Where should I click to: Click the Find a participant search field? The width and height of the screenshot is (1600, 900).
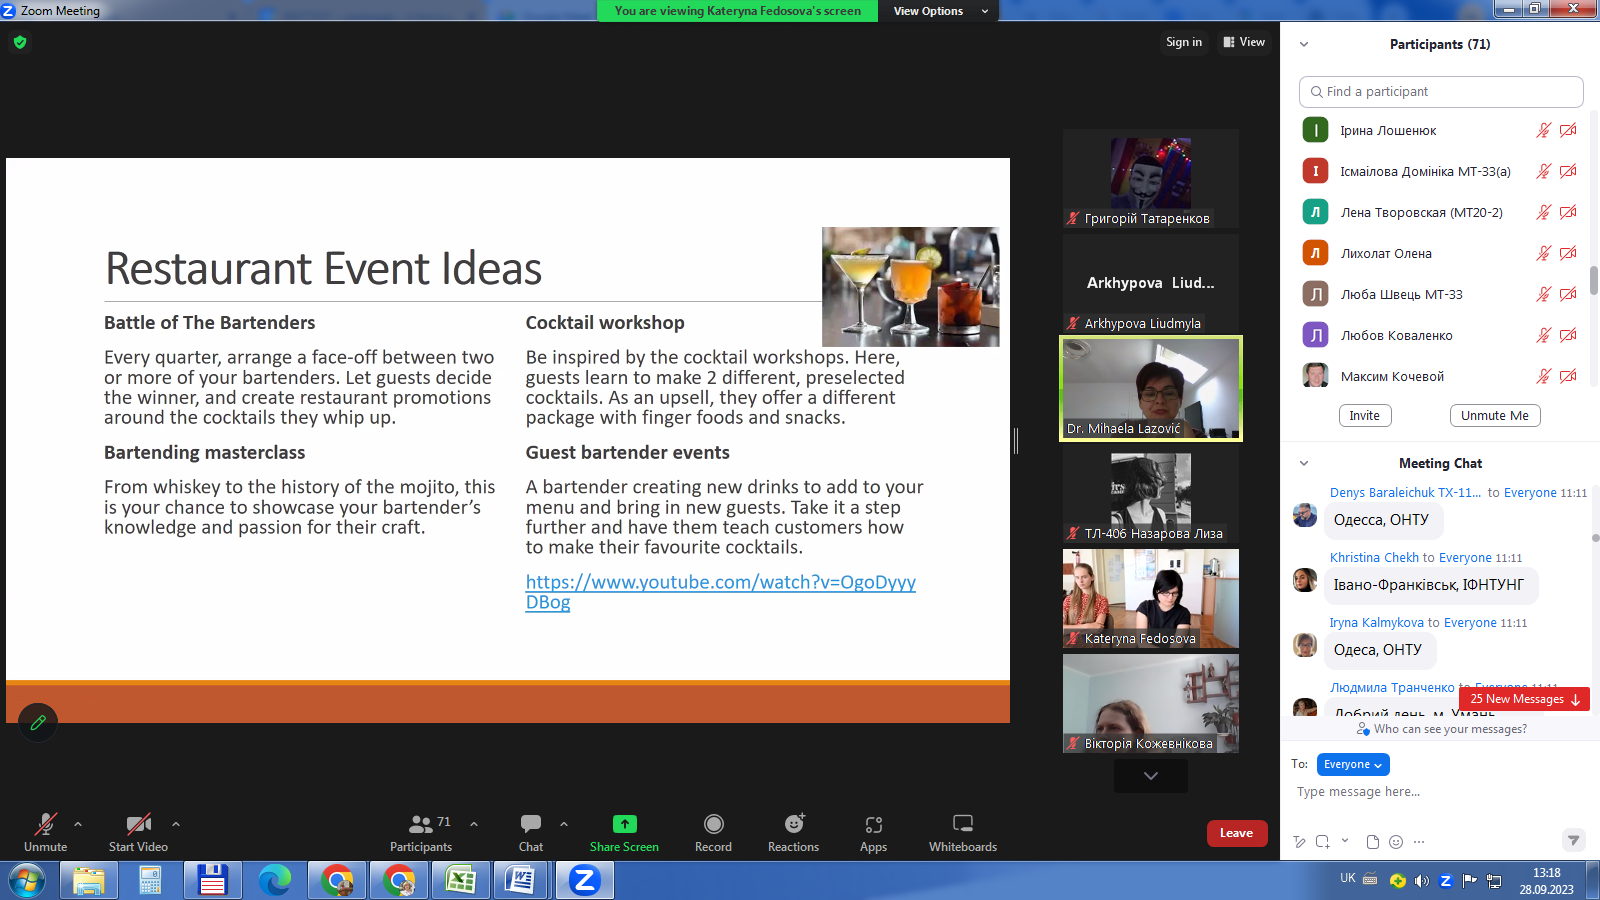(x=1440, y=92)
